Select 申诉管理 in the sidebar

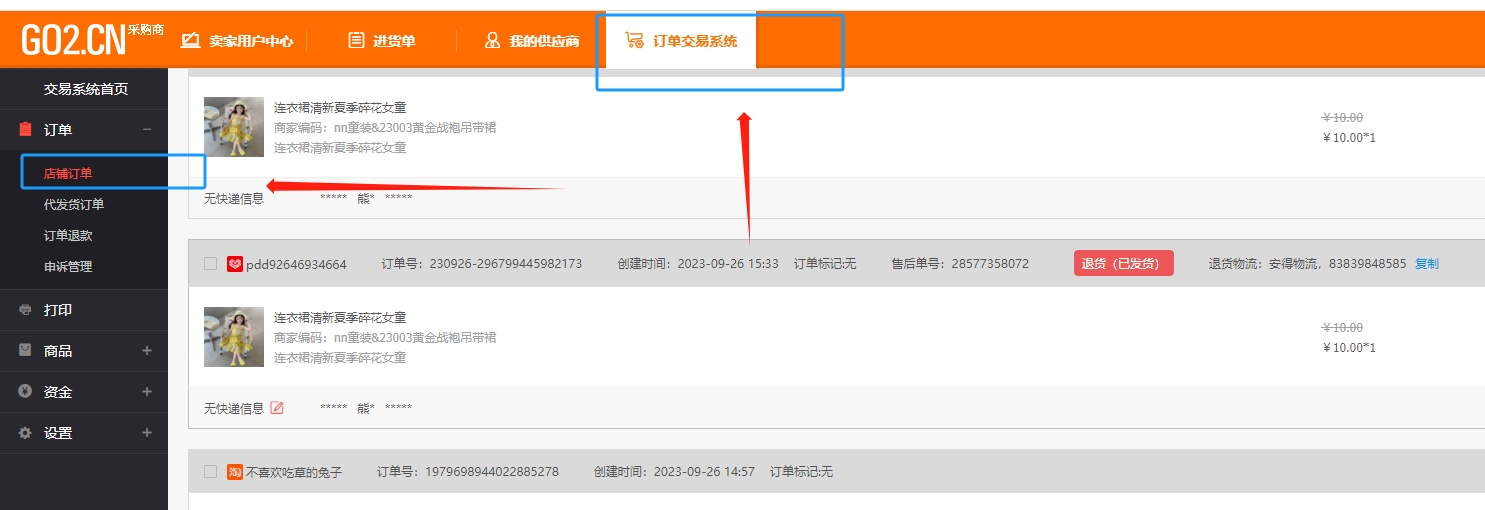(68, 266)
